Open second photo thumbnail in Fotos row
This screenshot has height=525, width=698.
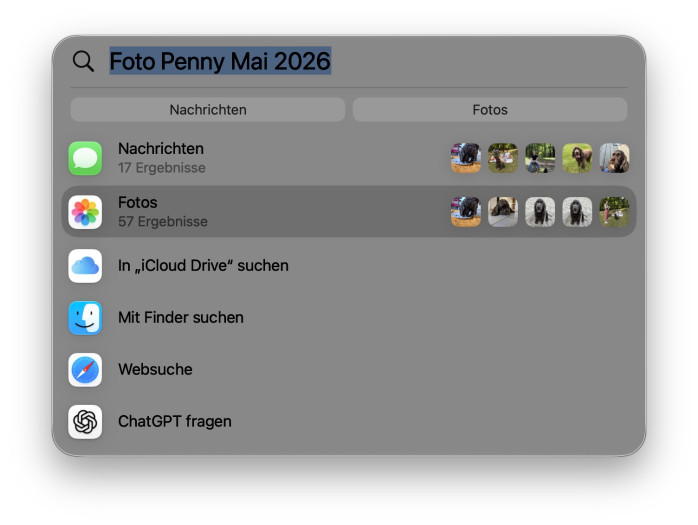(503, 212)
